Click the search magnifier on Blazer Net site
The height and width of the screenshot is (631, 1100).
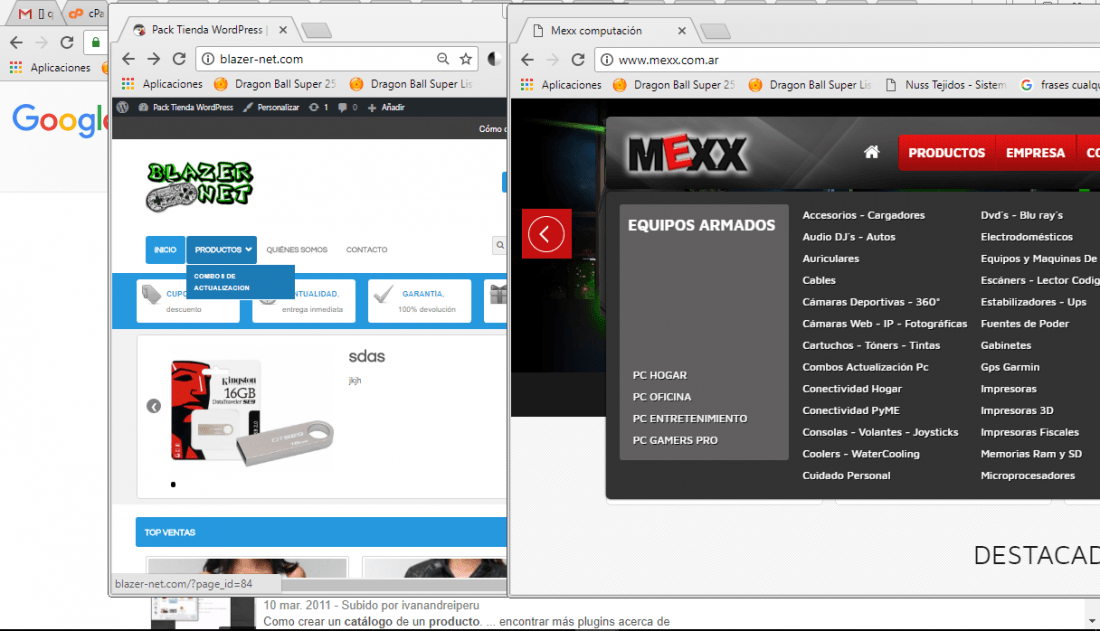coord(499,245)
